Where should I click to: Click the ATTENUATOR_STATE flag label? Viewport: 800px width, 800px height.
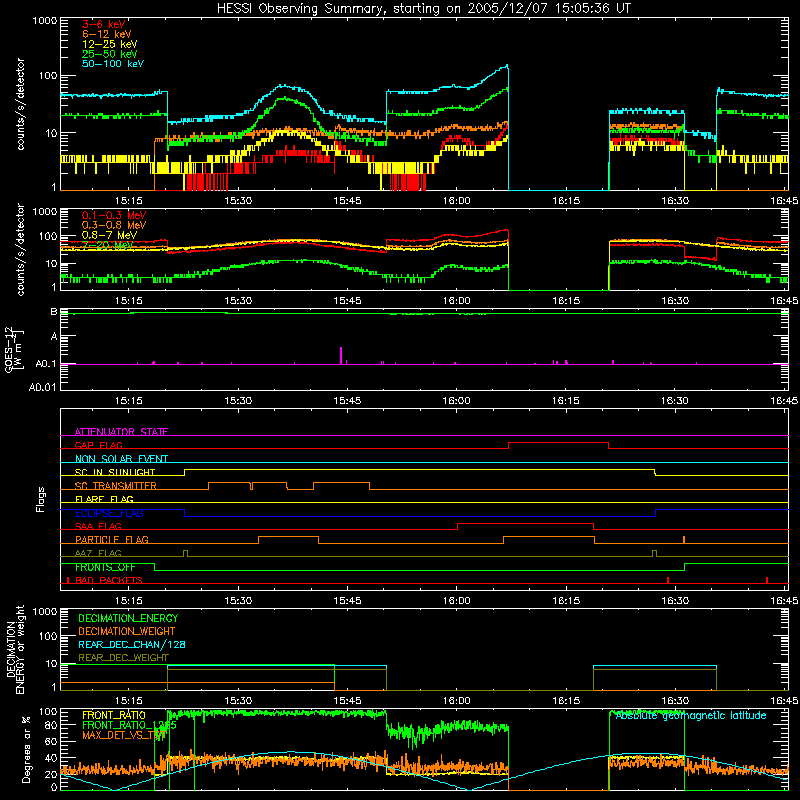point(121,432)
